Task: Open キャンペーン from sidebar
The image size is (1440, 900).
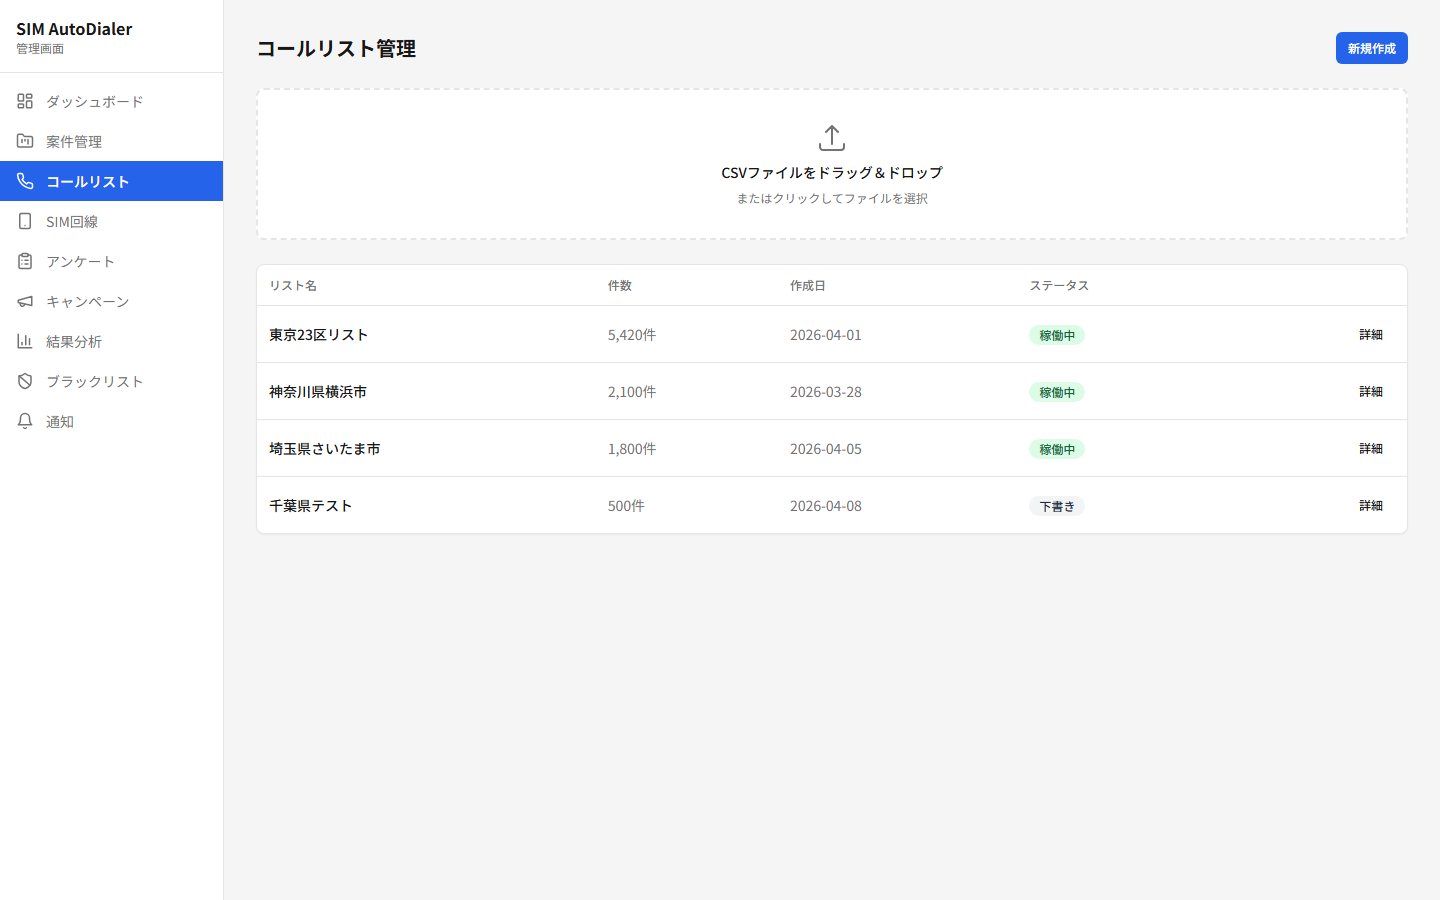Action: click(x=111, y=301)
